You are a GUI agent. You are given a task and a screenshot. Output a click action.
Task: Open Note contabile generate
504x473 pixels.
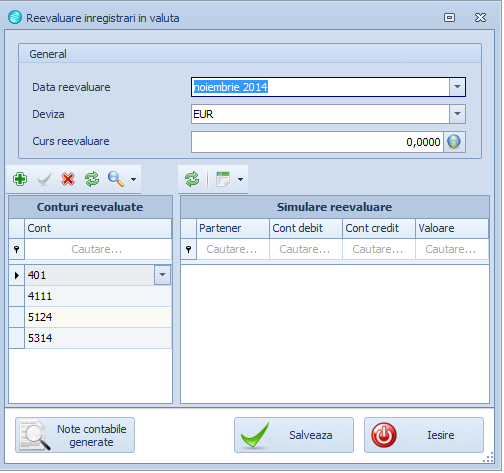[75, 435]
